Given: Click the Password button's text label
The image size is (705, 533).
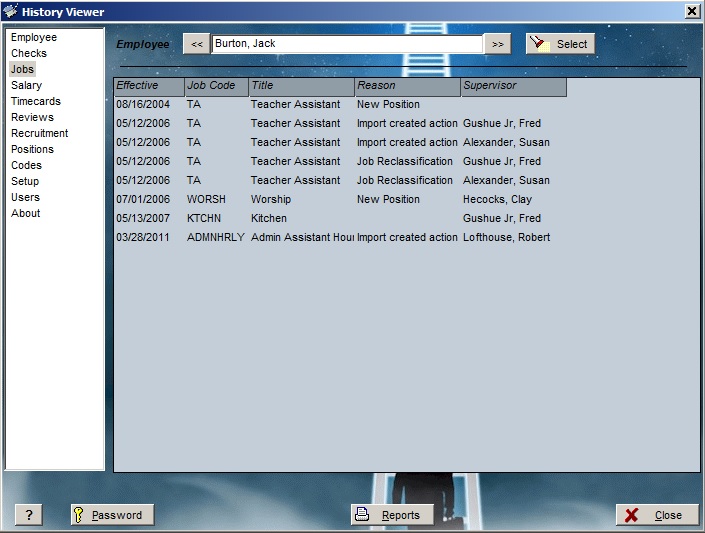Looking at the screenshot, I should point(117,515).
